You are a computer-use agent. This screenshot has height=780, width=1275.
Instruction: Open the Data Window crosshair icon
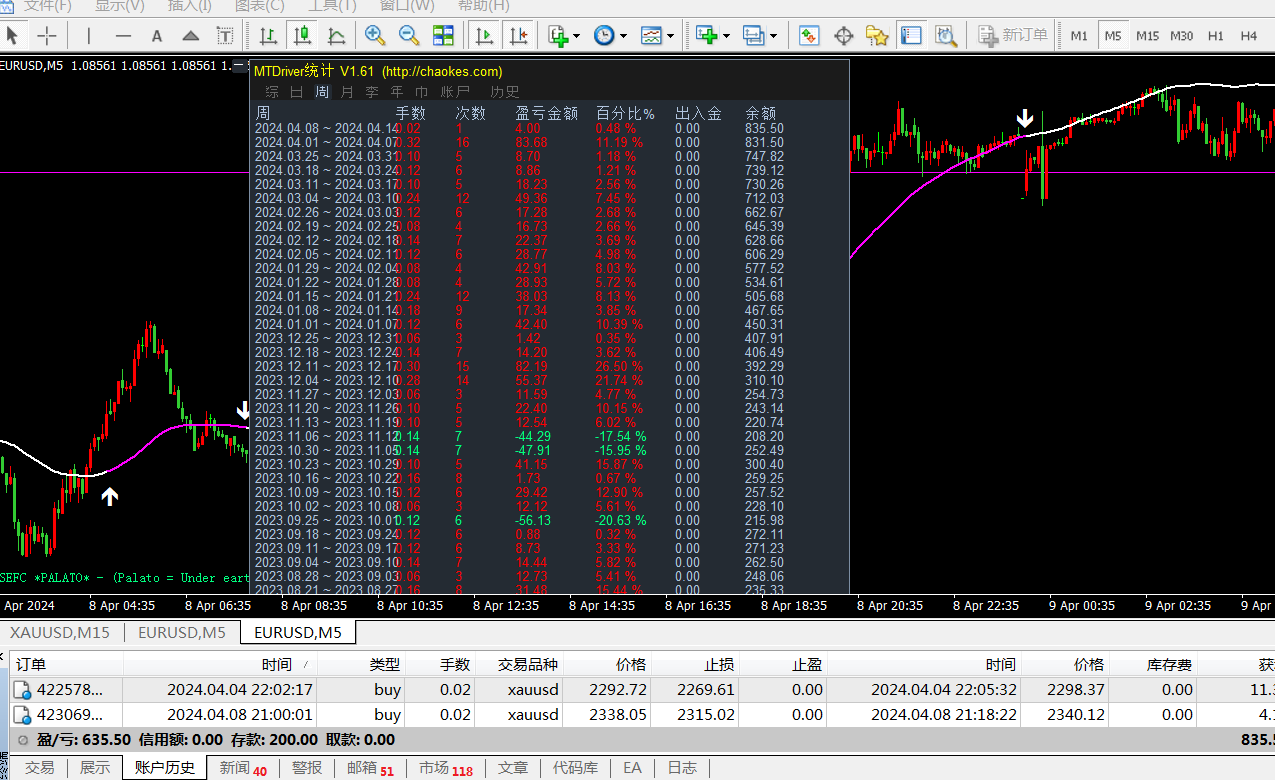click(843, 36)
